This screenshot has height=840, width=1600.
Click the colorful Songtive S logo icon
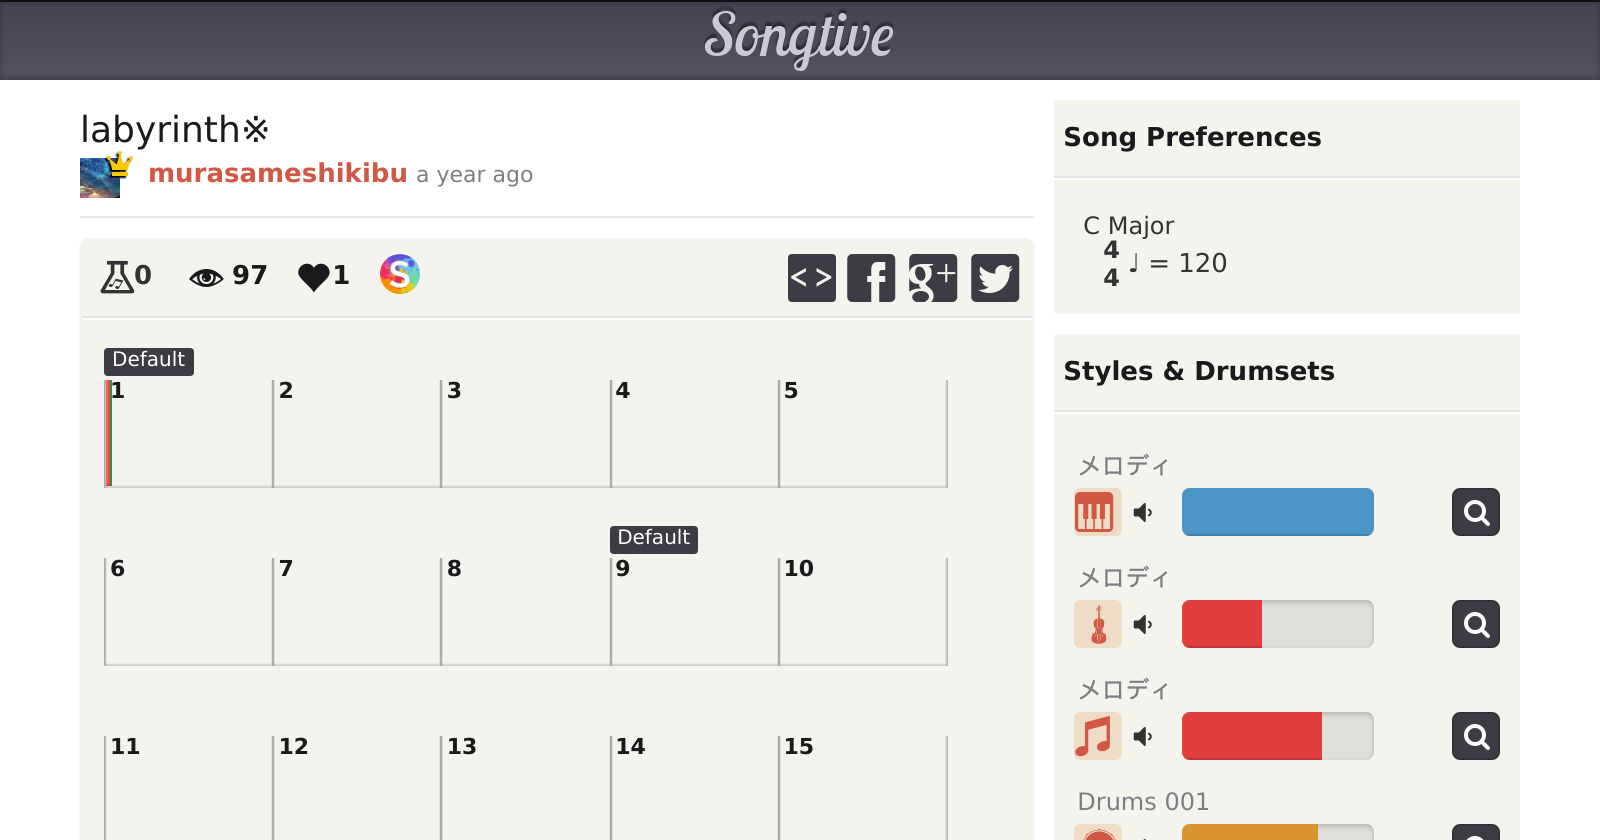pyautogui.click(x=399, y=274)
